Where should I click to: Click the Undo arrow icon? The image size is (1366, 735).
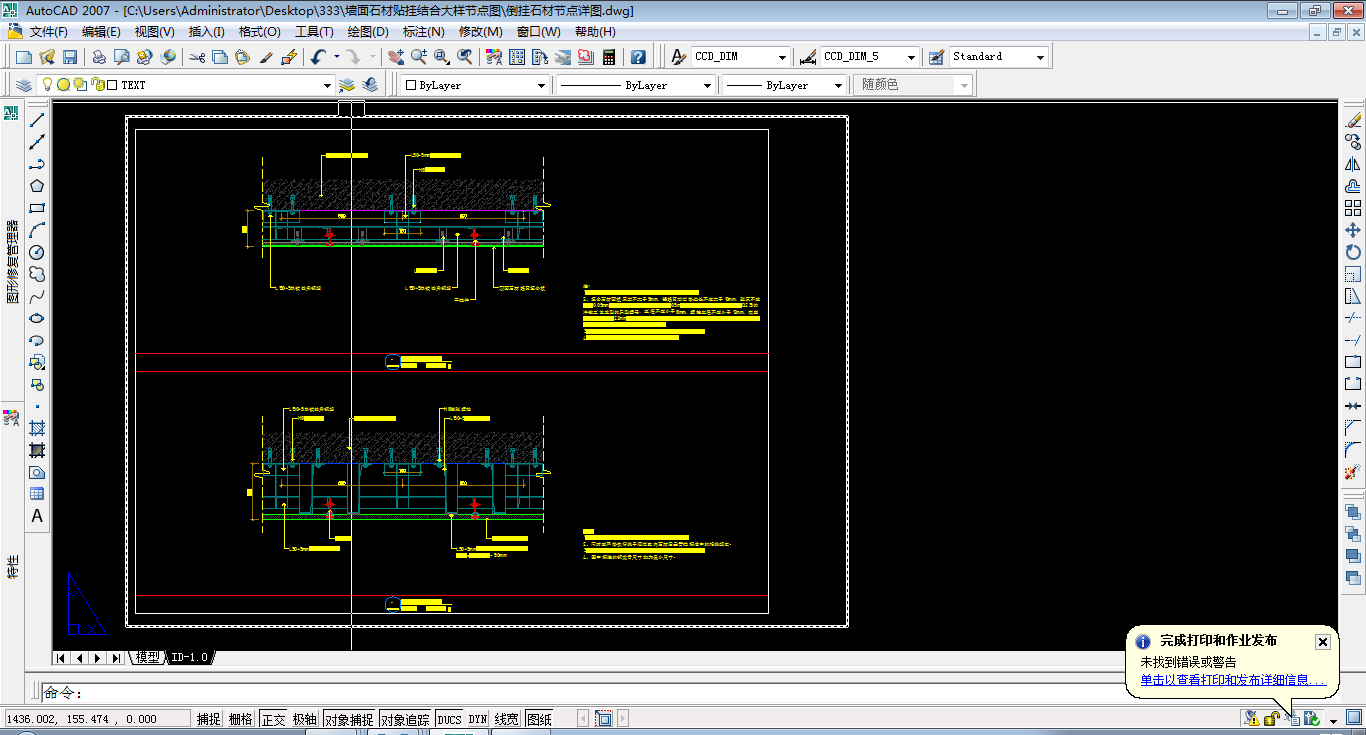(319, 57)
